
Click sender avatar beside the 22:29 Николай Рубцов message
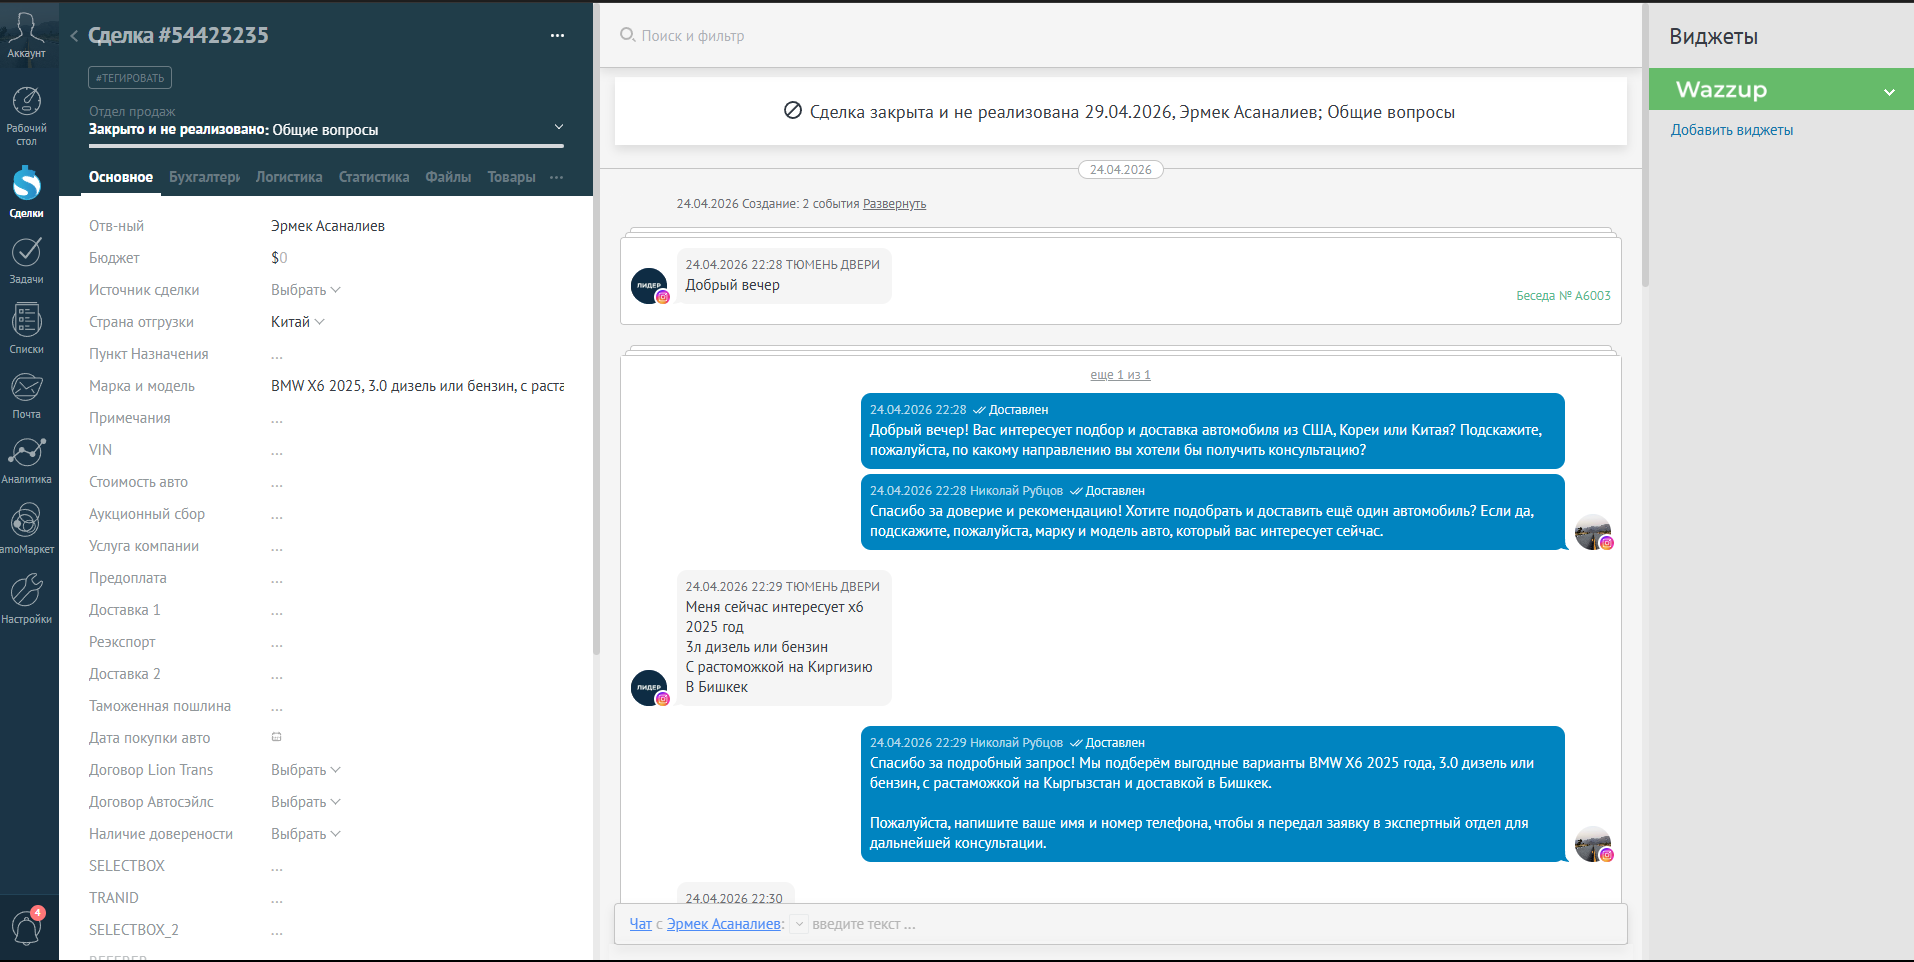tap(1594, 844)
